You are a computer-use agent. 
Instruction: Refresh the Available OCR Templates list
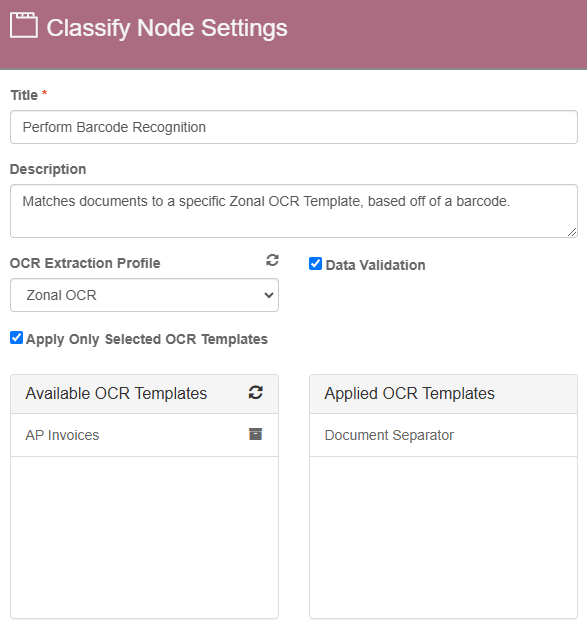tap(255, 392)
